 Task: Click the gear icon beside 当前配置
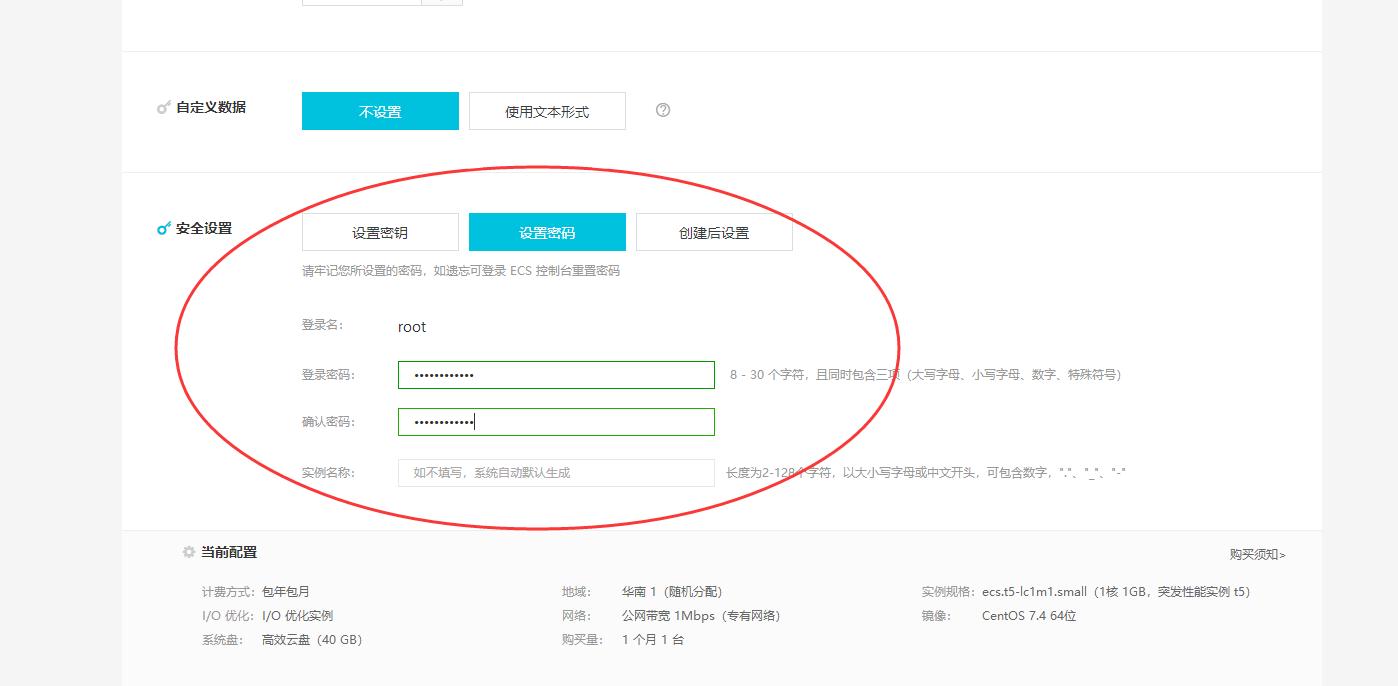189,552
